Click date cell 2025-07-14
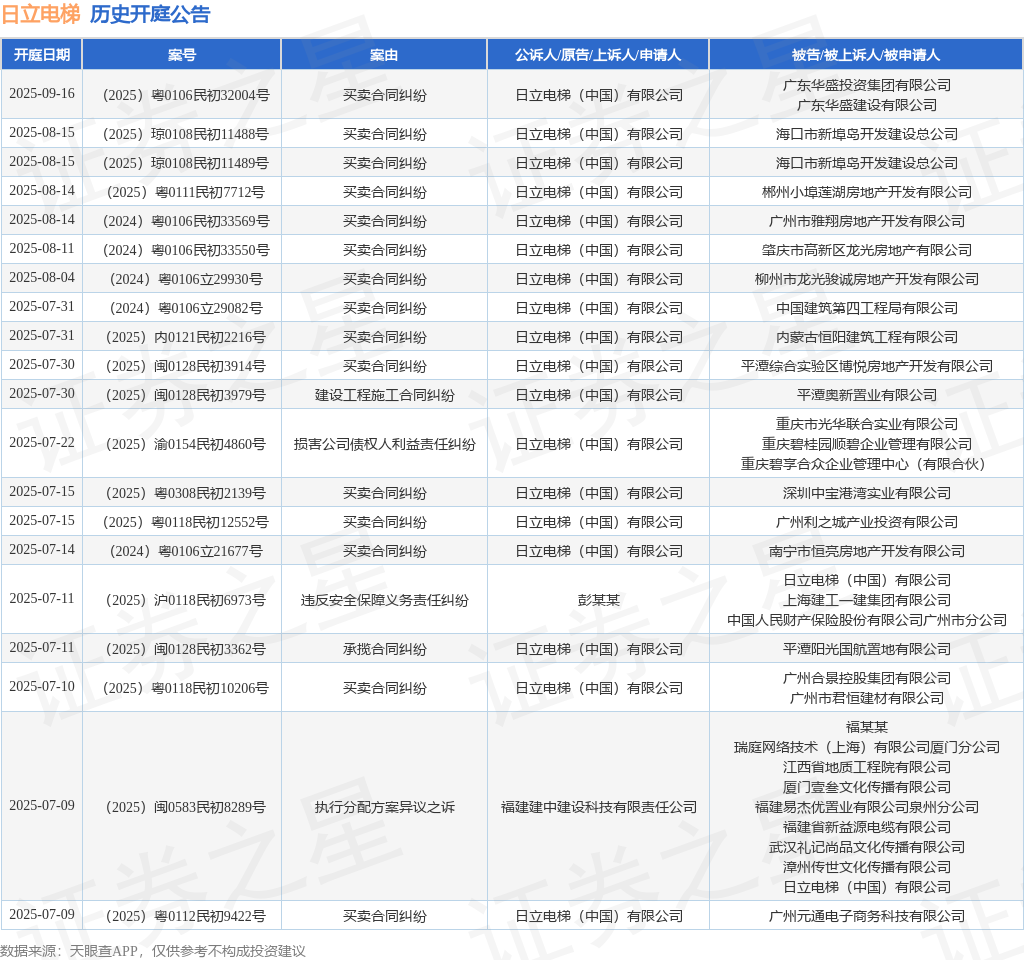The width and height of the screenshot is (1024, 960). pos(42,549)
